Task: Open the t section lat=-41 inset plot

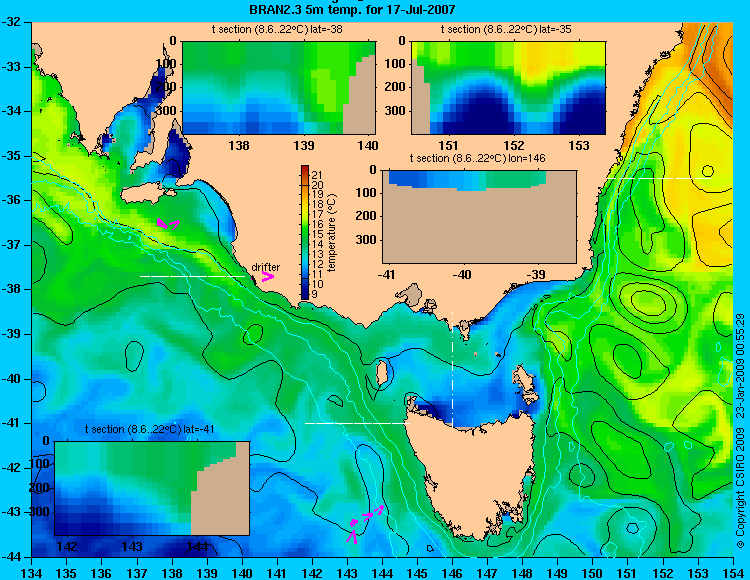Action: pyautogui.click(x=152, y=488)
